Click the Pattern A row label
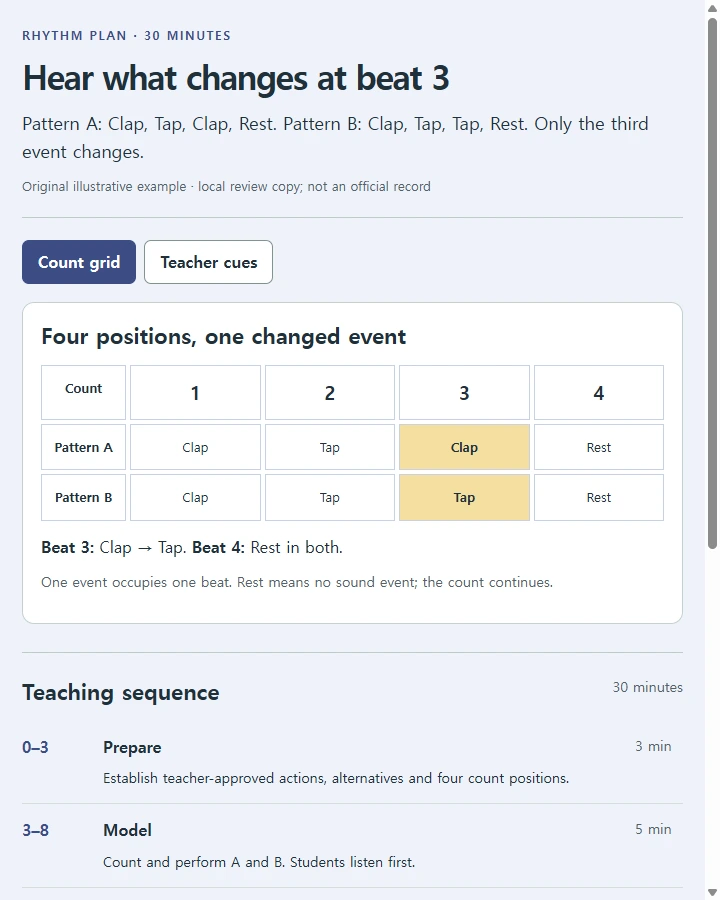Screen dimensions: 720x900 83,447
